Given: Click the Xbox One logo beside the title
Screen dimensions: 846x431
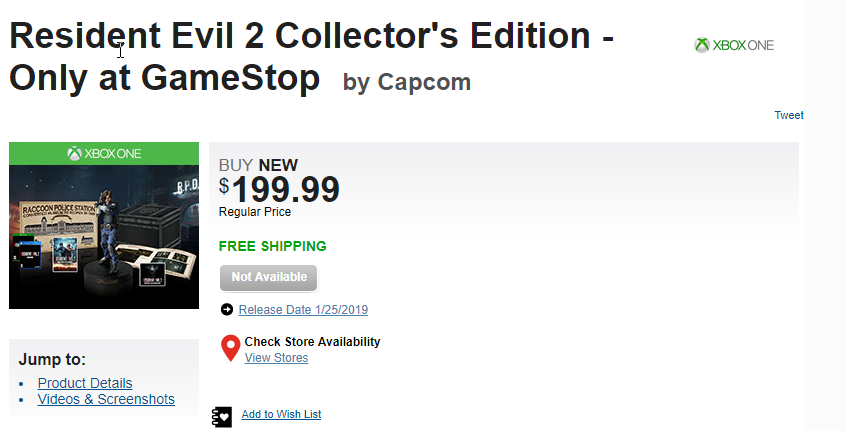Looking at the screenshot, I should pos(734,45).
